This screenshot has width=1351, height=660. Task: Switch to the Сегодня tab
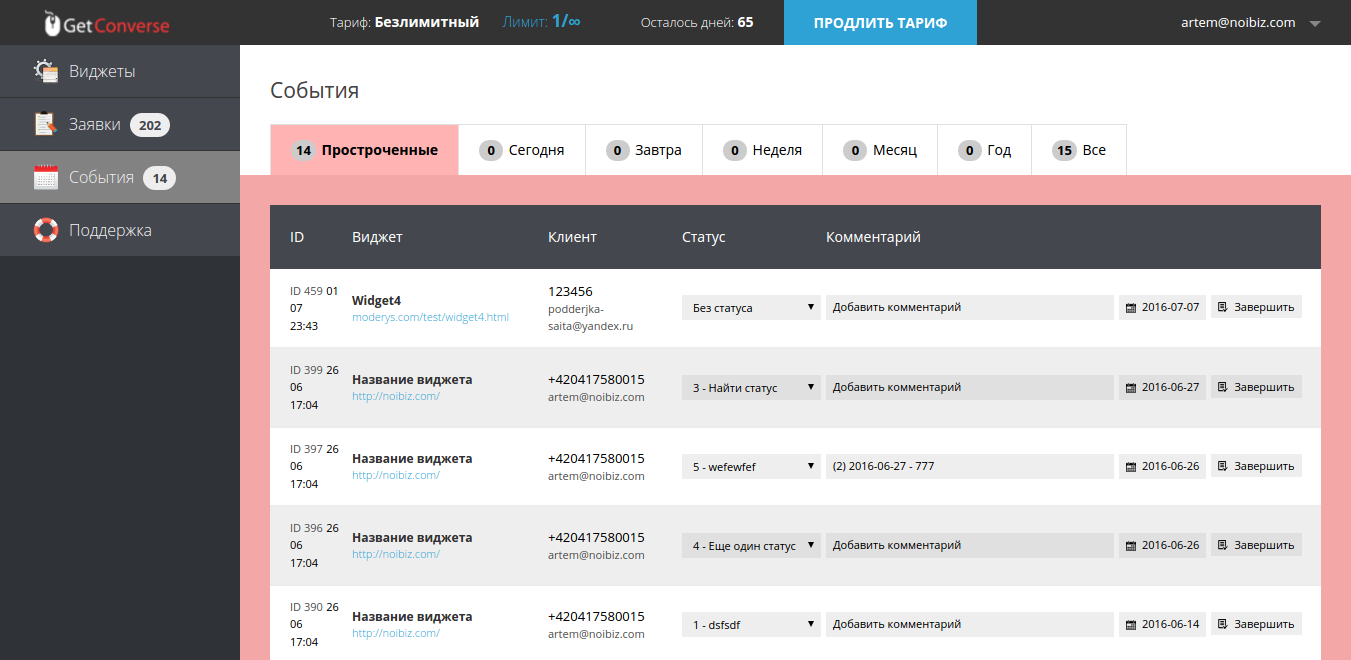521,150
